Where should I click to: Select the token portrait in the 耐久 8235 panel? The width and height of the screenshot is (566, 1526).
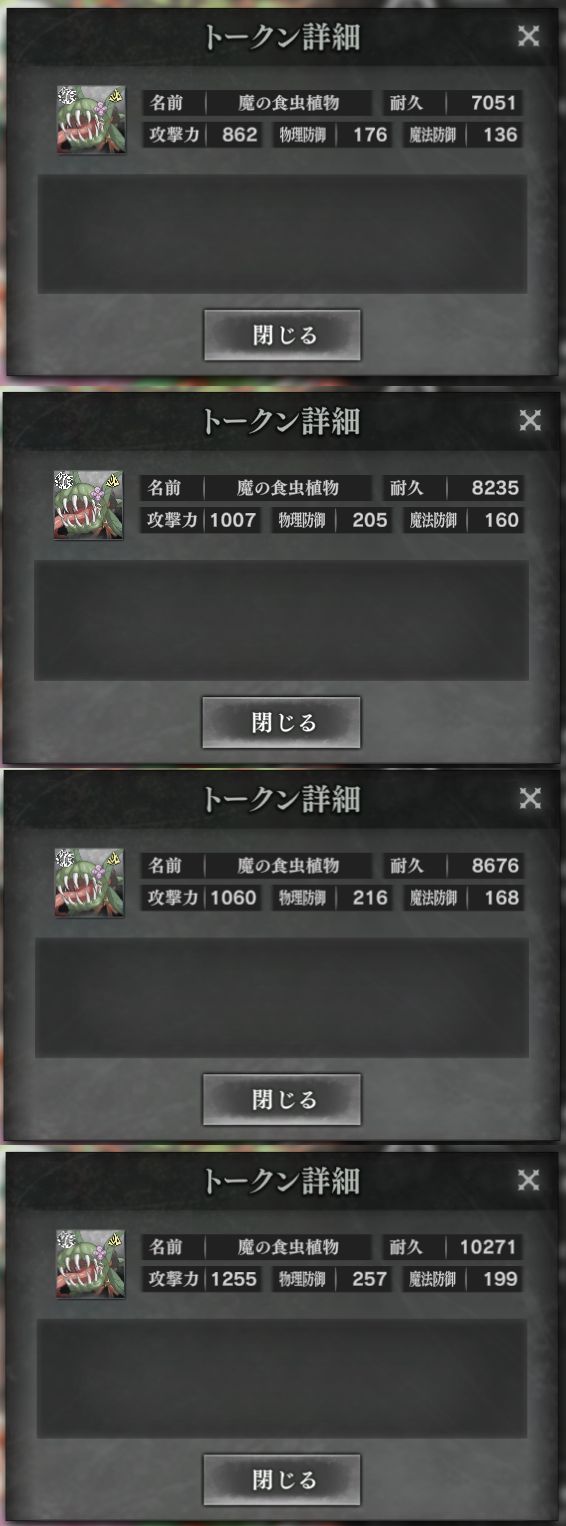(88, 505)
